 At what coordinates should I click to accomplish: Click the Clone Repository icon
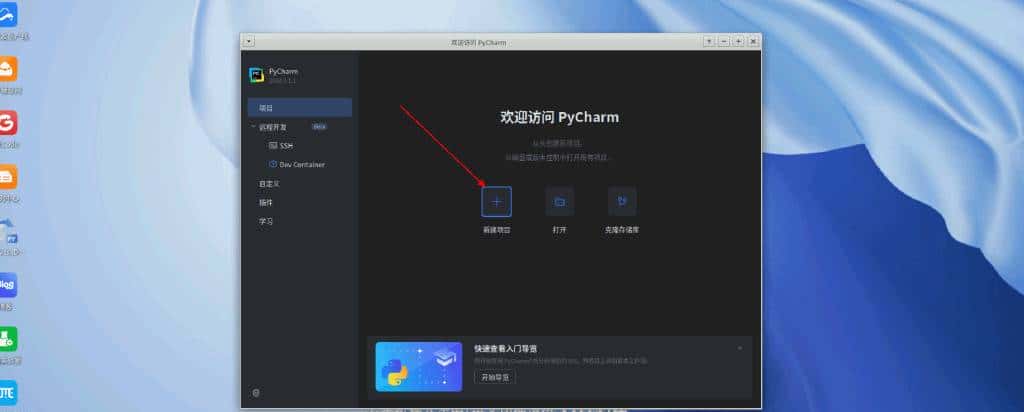(x=622, y=201)
